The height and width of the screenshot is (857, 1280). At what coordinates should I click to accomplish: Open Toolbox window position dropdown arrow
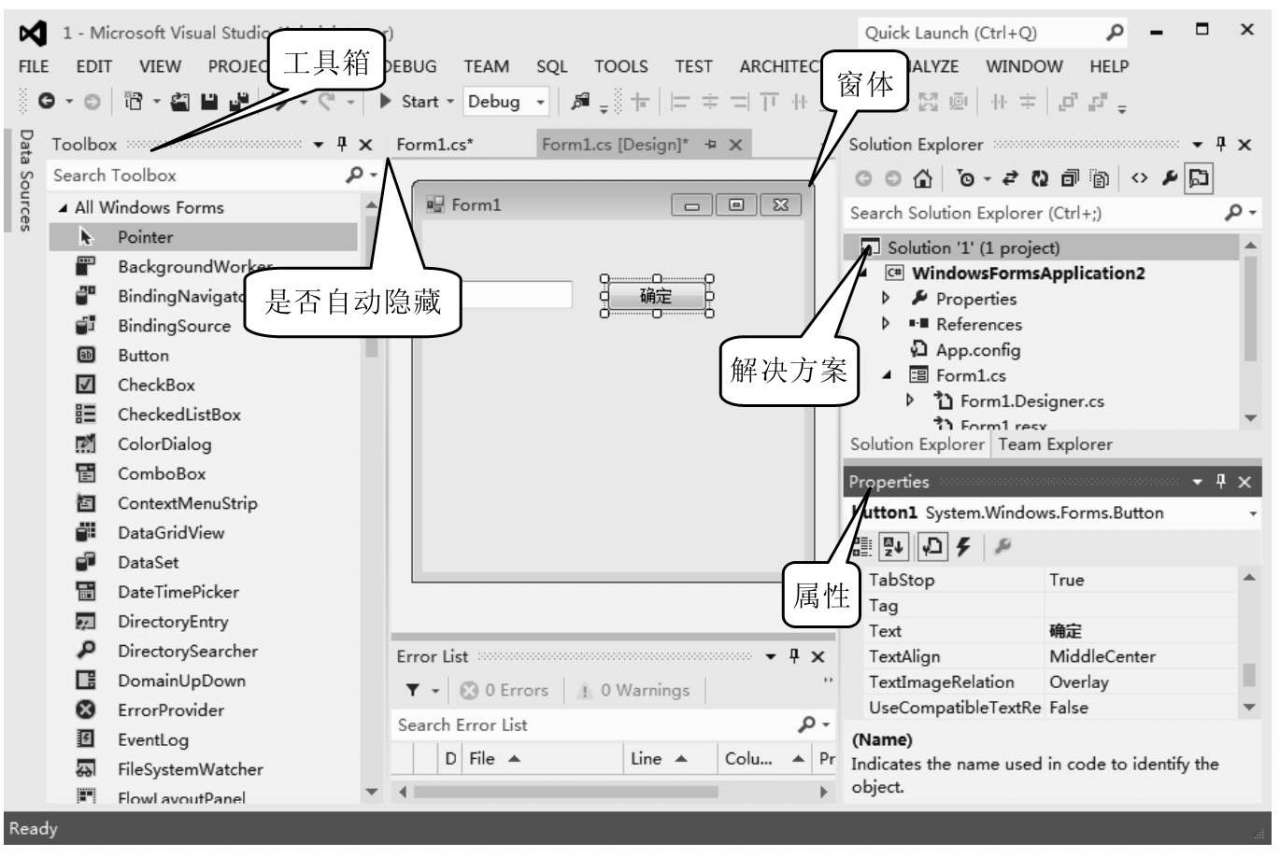click(x=318, y=144)
